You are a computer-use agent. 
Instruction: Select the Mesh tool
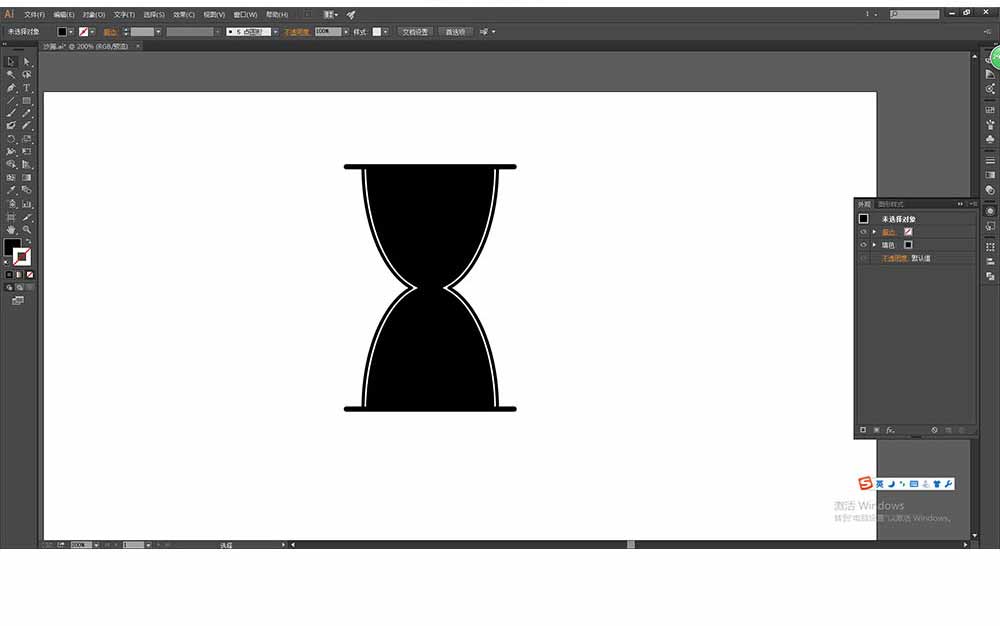point(11,178)
